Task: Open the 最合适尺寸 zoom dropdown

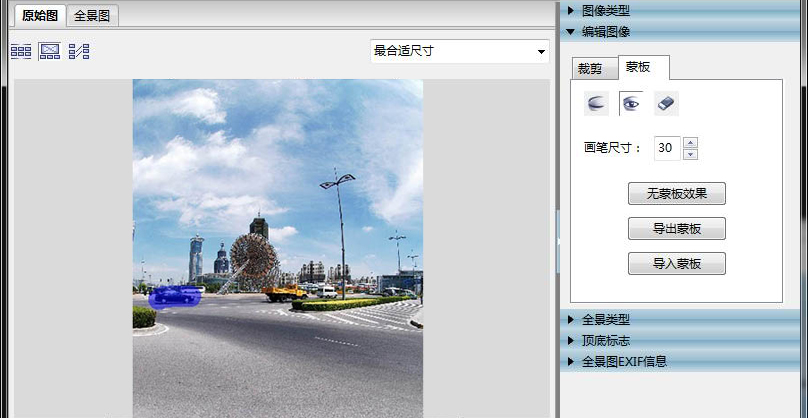Action: tap(459, 51)
